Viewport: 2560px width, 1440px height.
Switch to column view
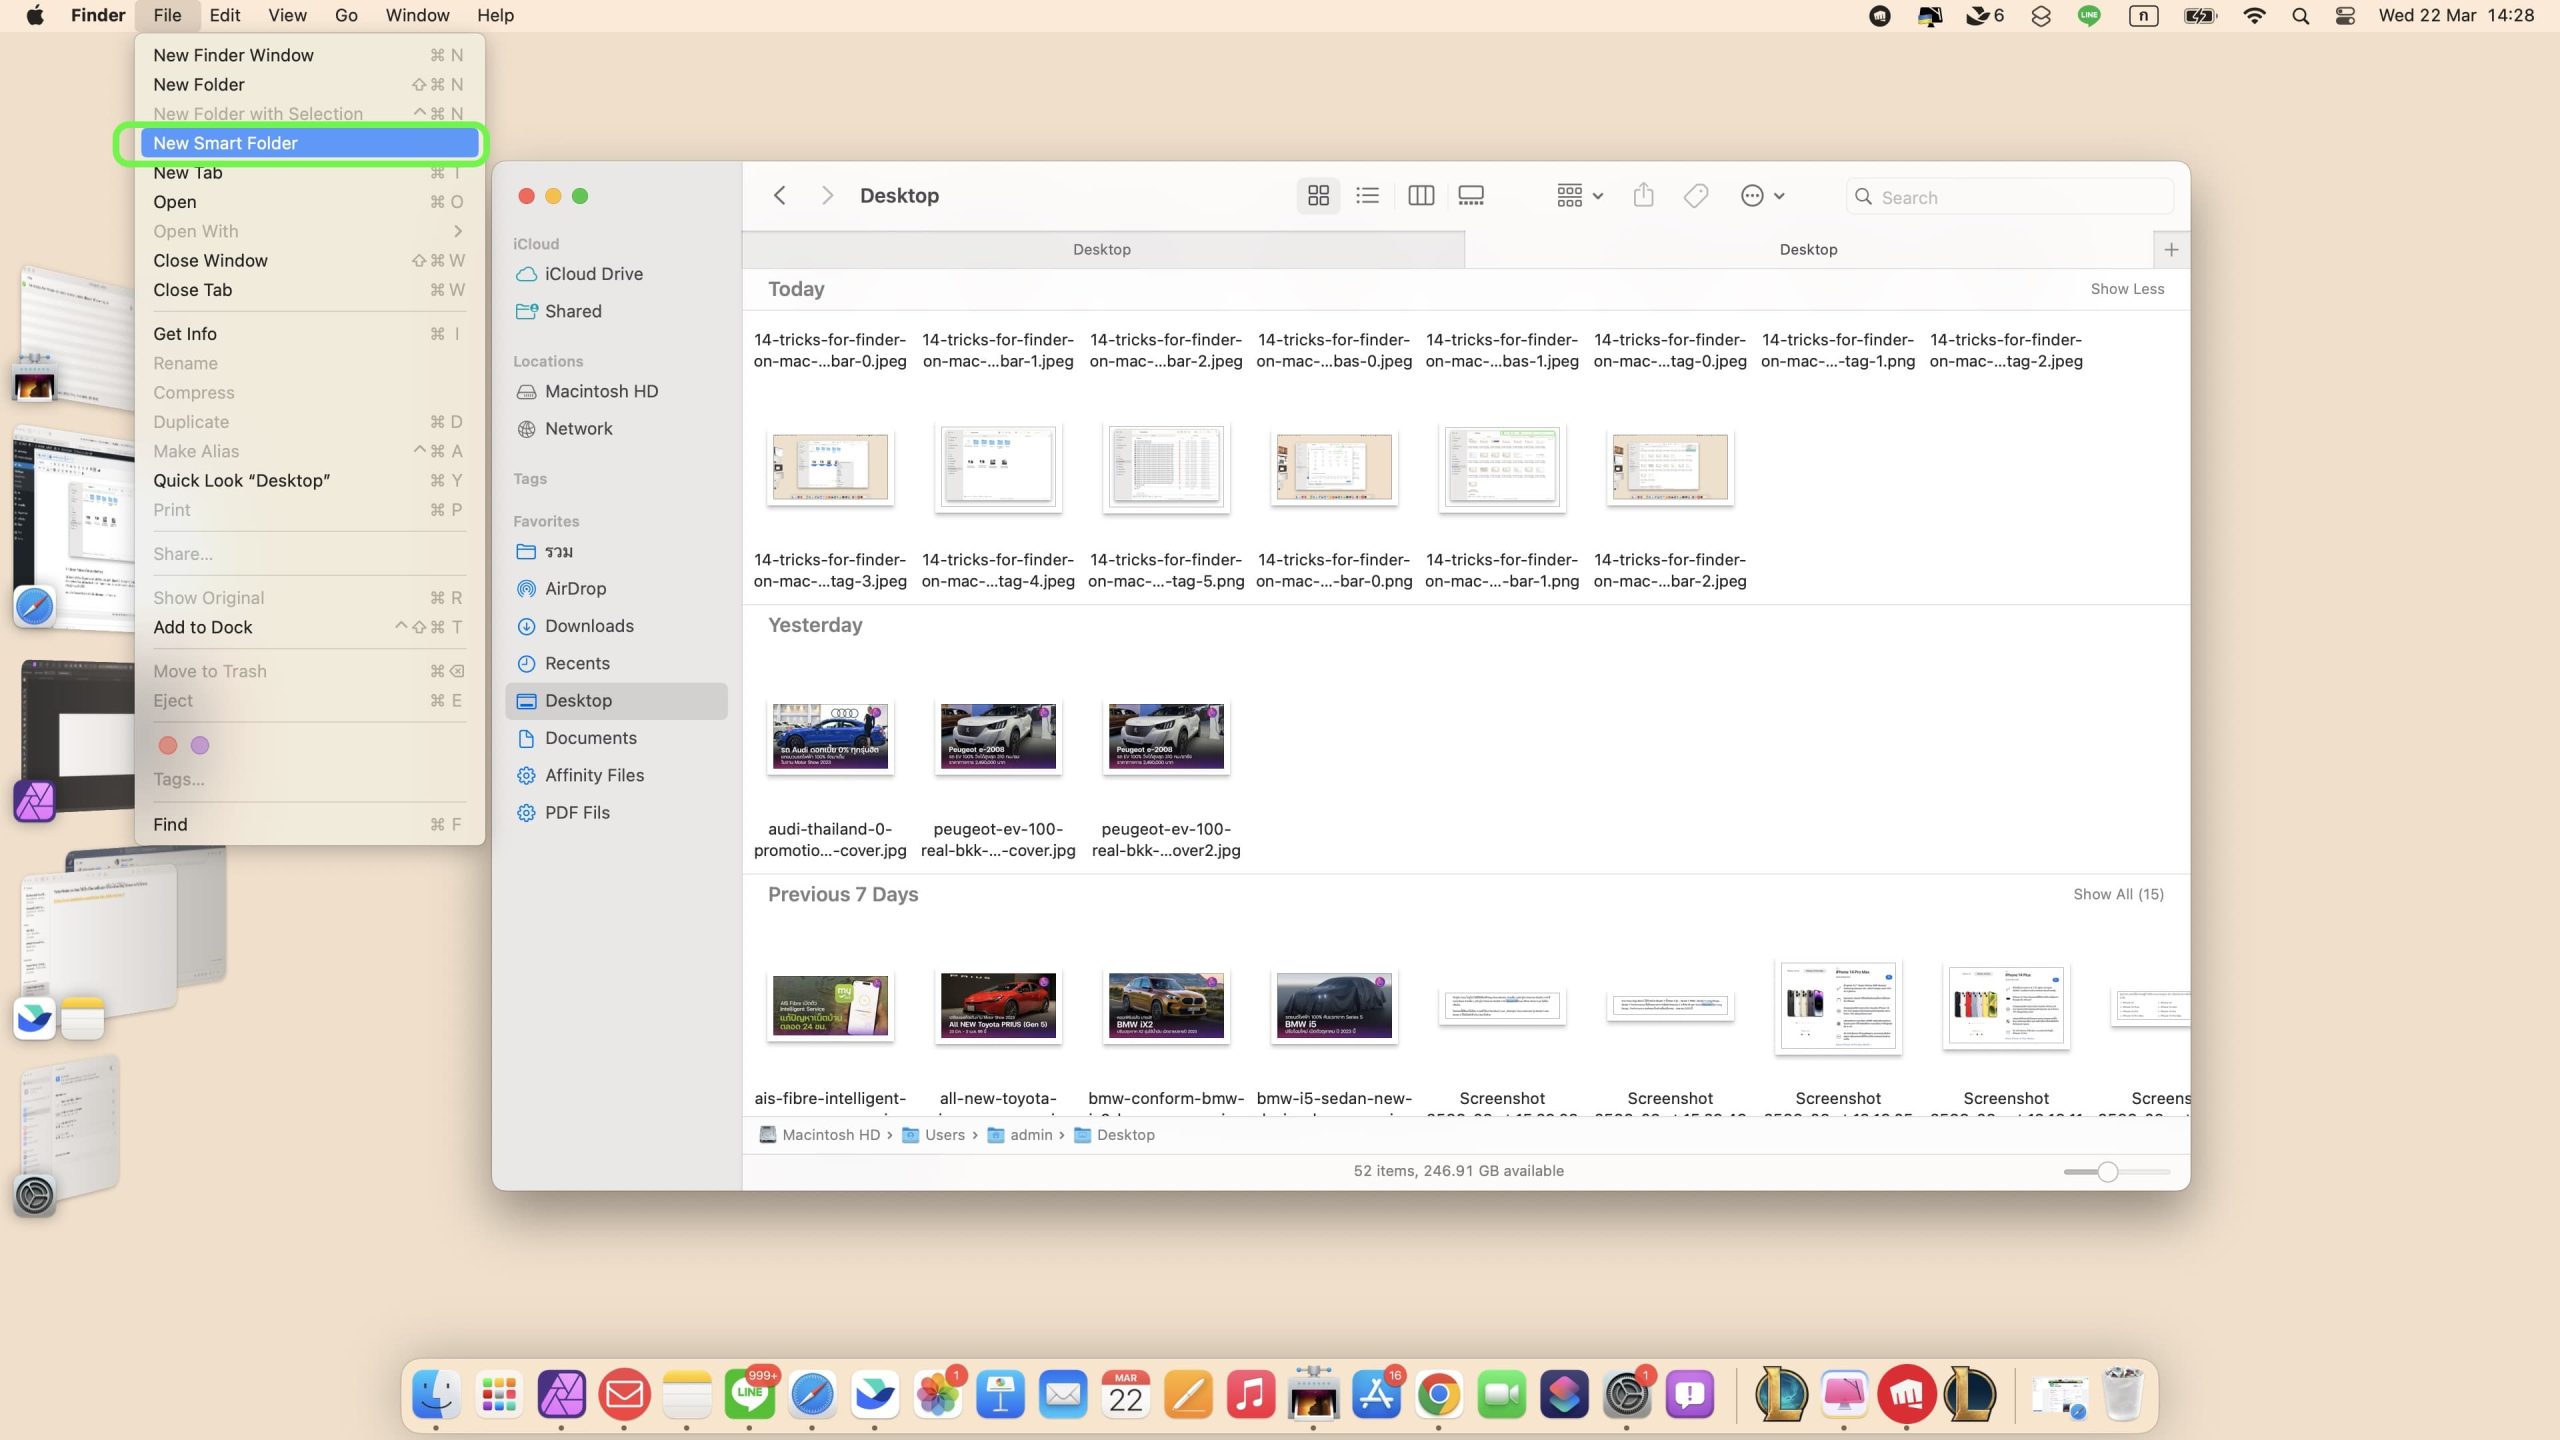(x=1420, y=196)
